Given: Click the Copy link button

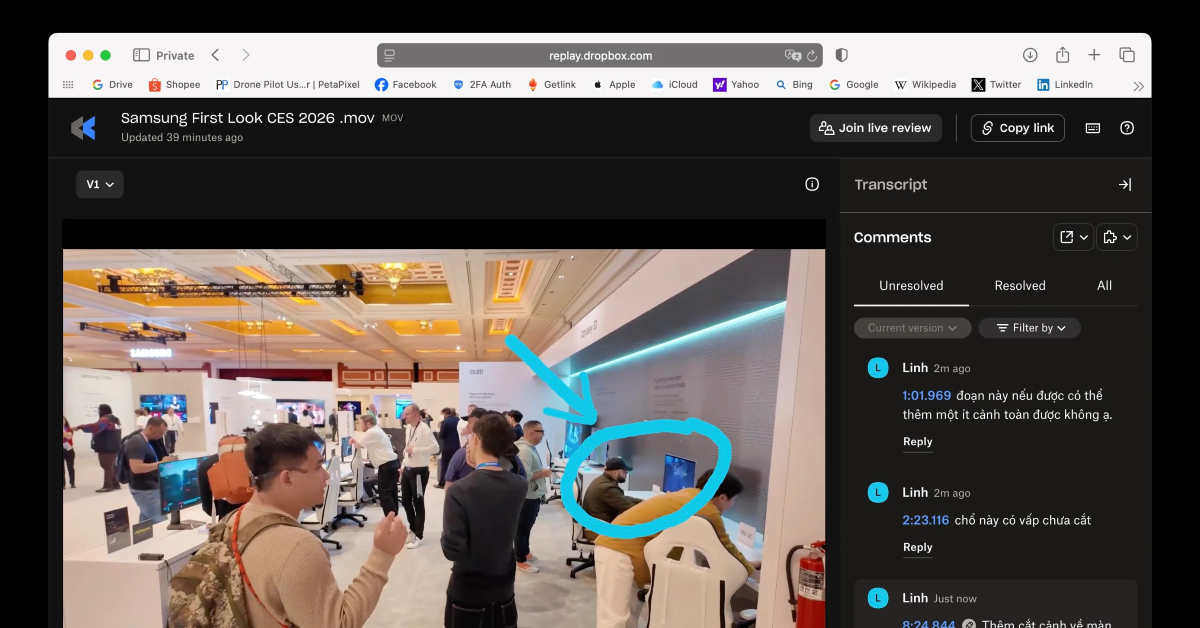Looking at the screenshot, I should click(x=1017, y=127).
